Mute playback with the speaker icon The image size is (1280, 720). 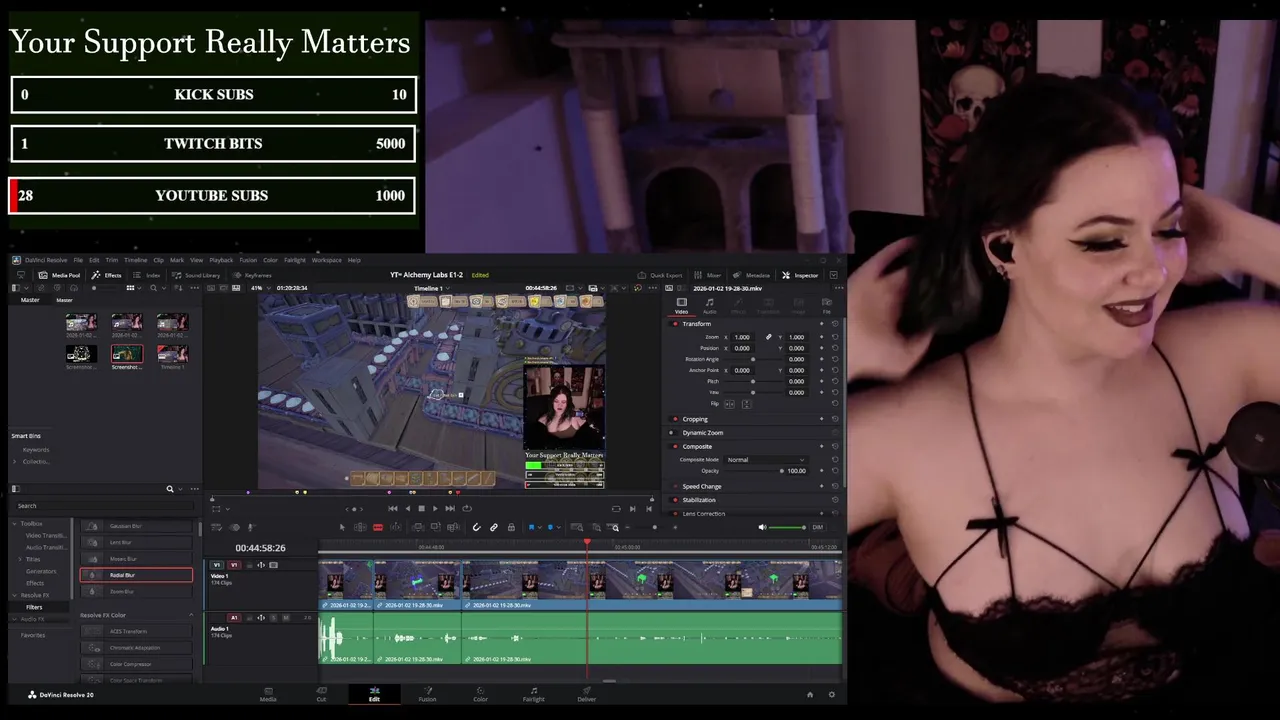click(x=762, y=527)
